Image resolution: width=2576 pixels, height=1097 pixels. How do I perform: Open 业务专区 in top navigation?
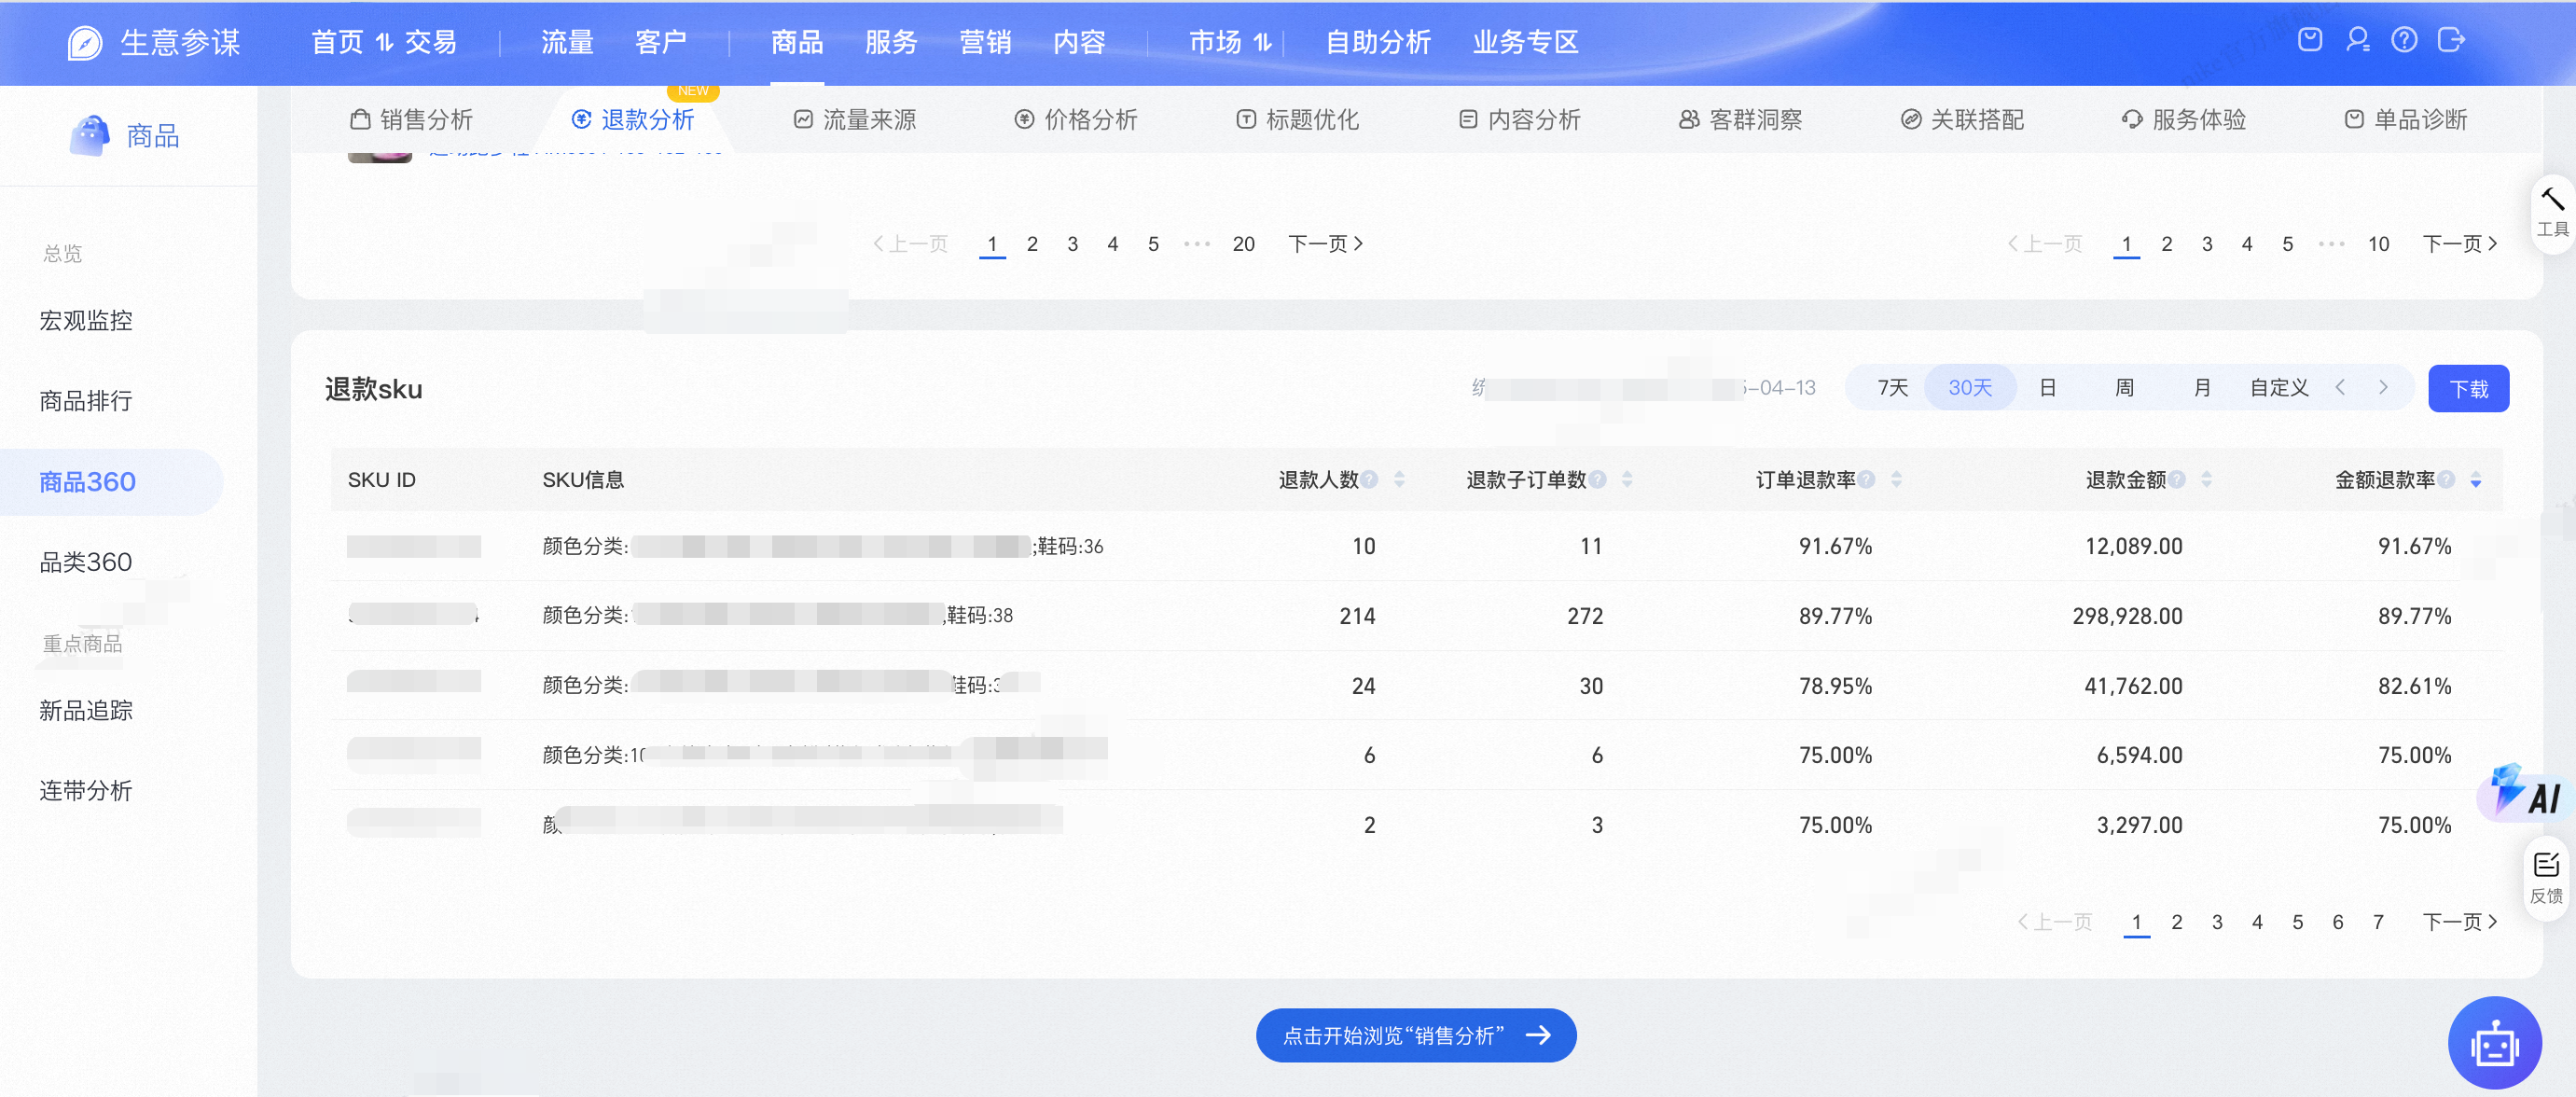[x=1525, y=42]
